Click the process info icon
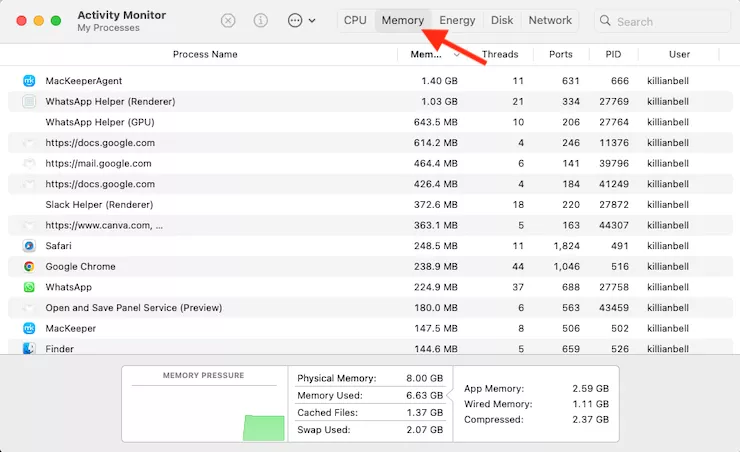Screen dimensions: 740x452 pos(260,20)
